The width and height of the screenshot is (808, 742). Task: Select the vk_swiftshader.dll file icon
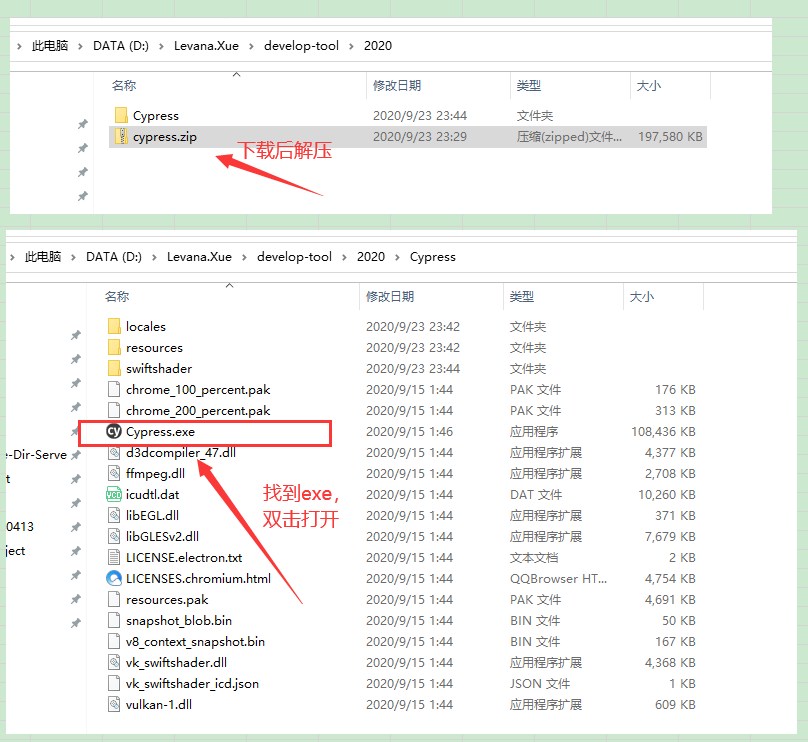(114, 663)
